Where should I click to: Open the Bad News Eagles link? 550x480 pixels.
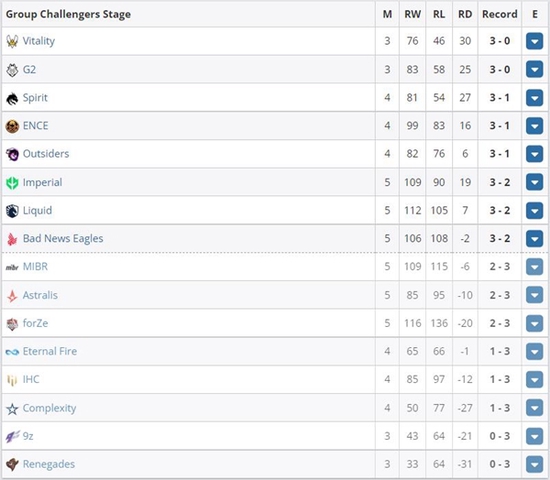63,239
